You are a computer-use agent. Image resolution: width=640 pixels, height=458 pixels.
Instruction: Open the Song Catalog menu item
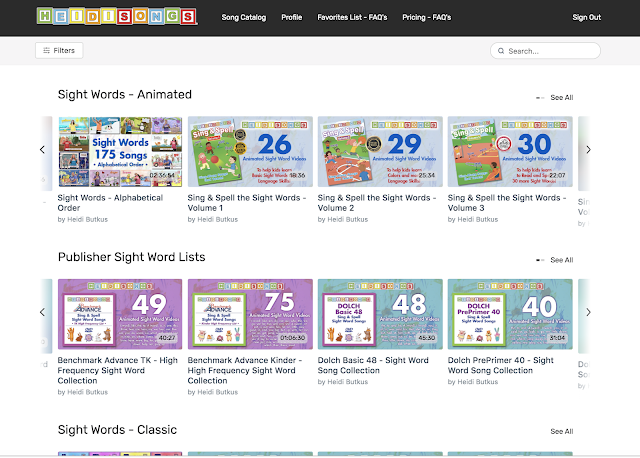tap(244, 17)
